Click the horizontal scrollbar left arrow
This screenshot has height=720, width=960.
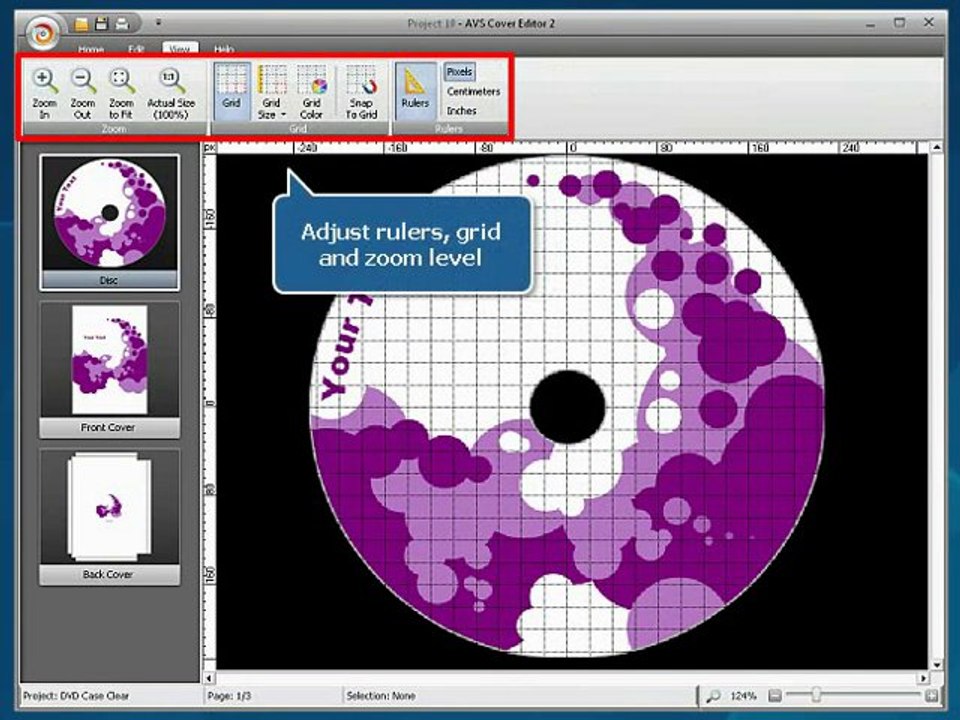coord(209,678)
